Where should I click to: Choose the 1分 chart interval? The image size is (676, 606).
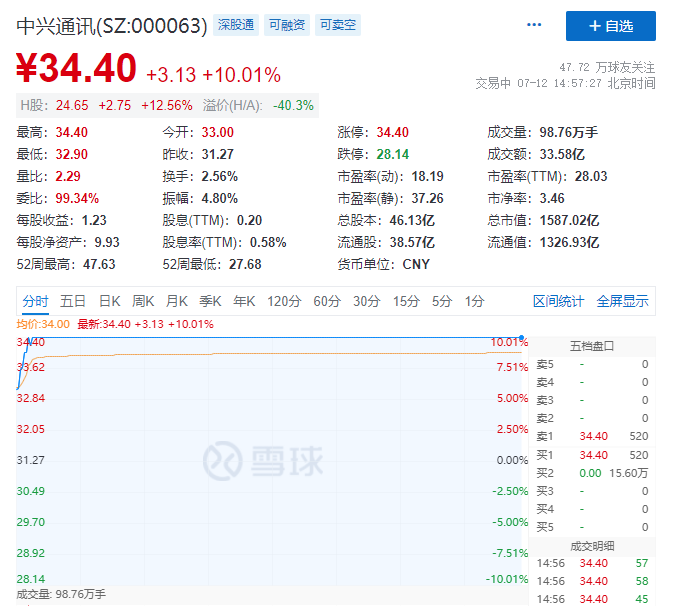point(474,301)
